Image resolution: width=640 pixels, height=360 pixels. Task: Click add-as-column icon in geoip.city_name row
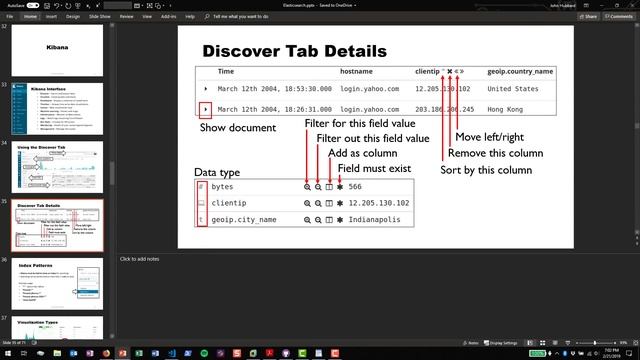coord(329,220)
